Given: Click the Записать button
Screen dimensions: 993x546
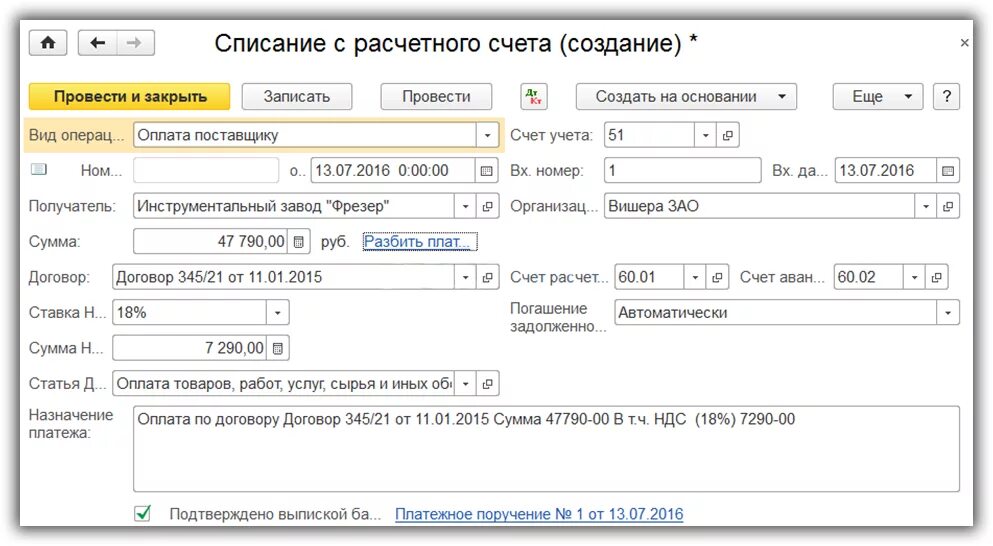Looking at the screenshot, I should point(296,97).
